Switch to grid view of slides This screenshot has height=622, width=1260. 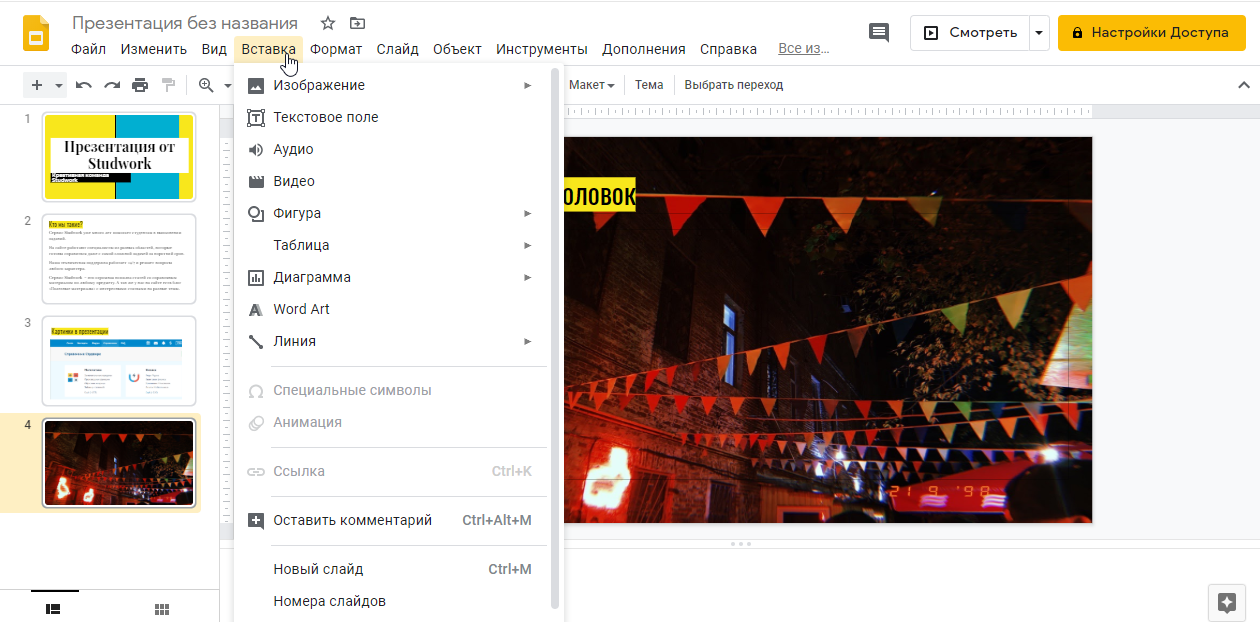(x=161, y=609)
